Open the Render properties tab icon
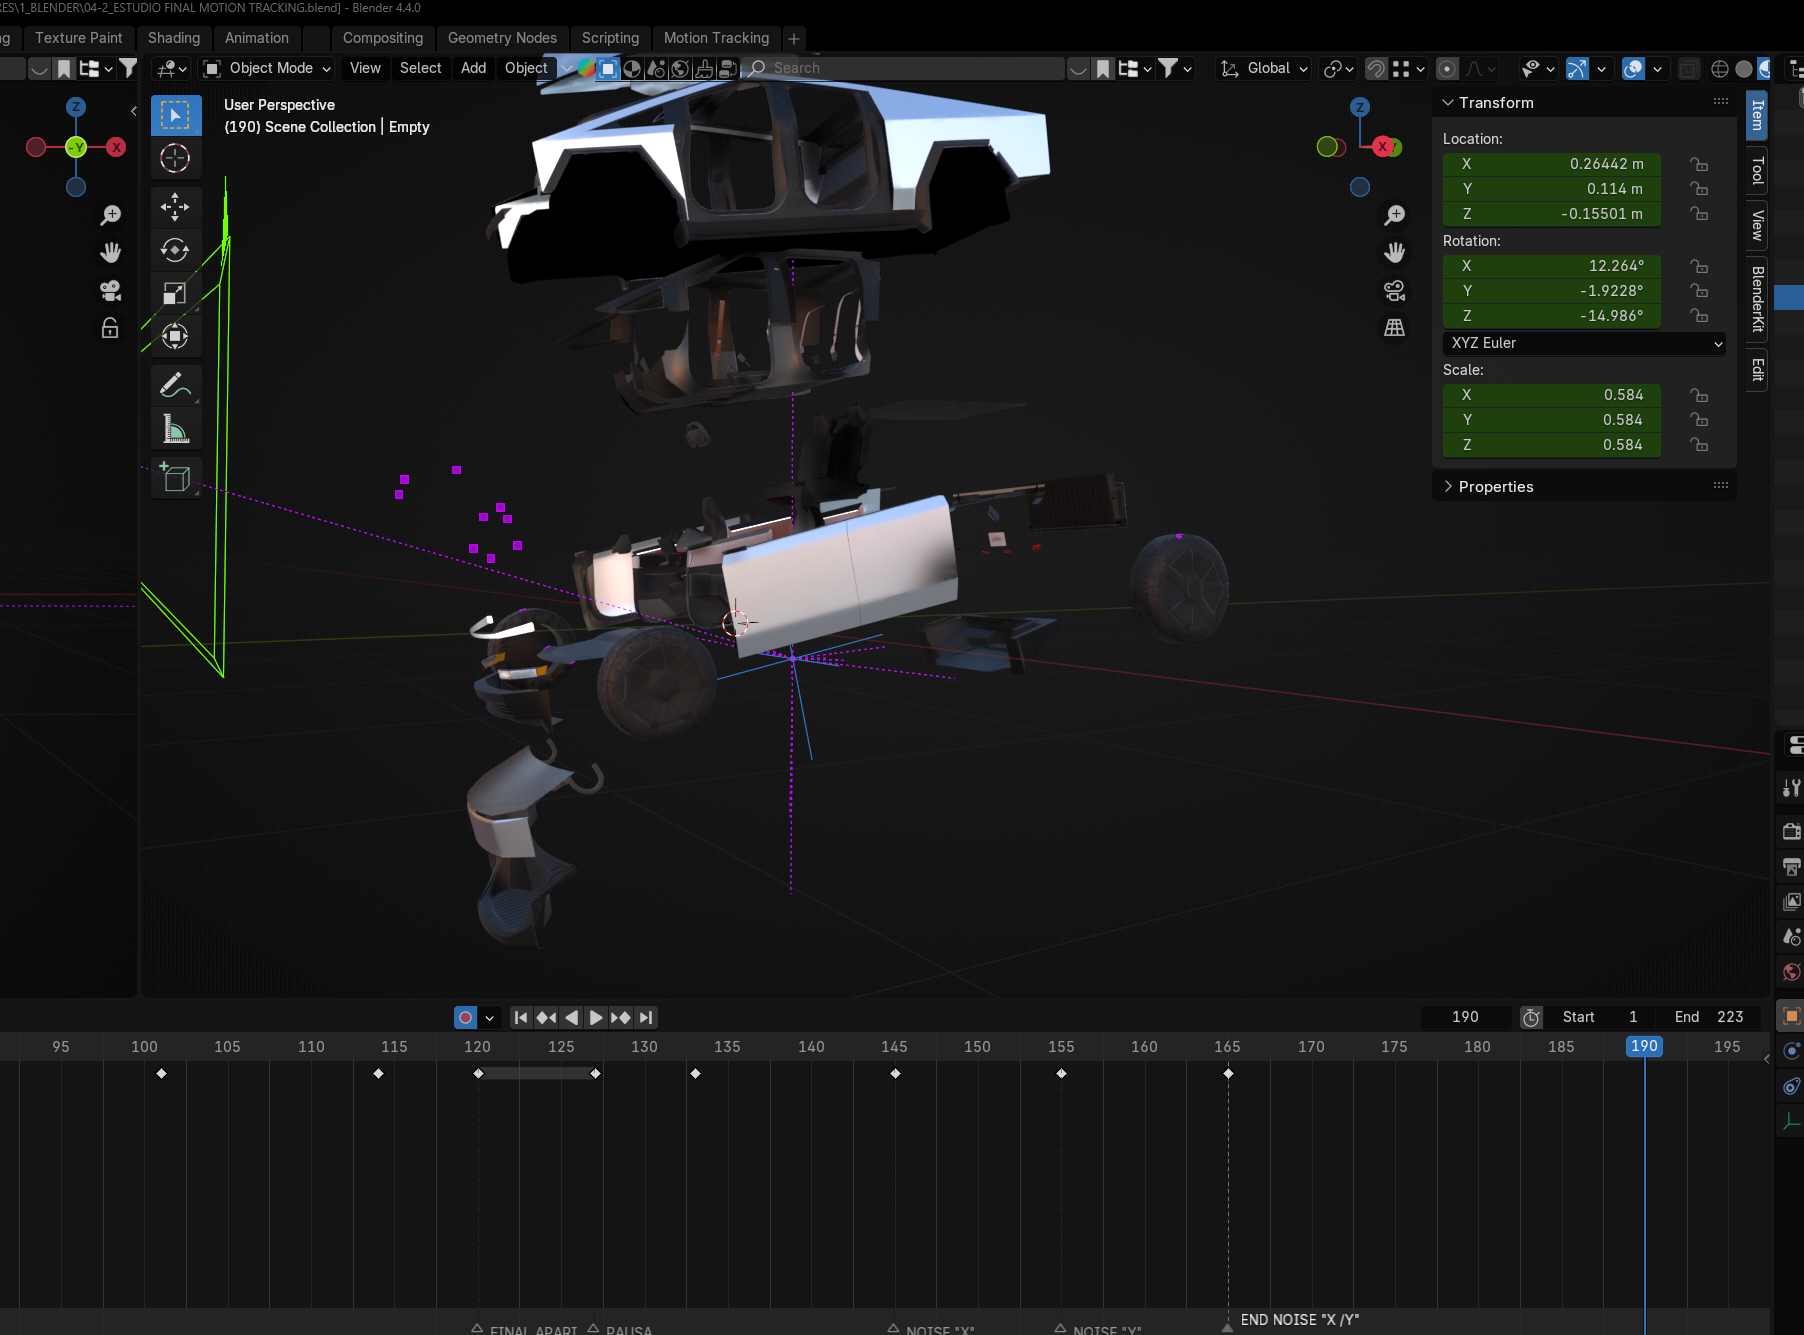The image size is (1804, 1335). click(1791, 831)
